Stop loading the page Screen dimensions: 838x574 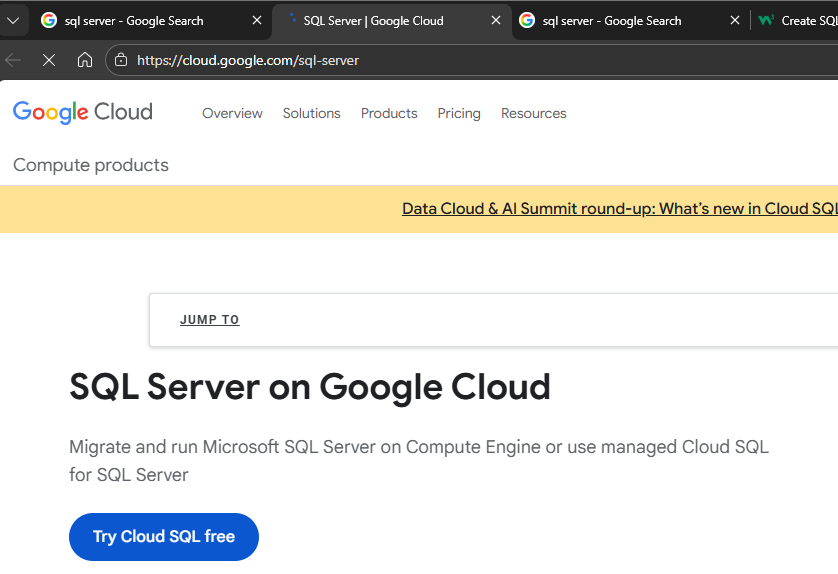(x=49, y=60)
